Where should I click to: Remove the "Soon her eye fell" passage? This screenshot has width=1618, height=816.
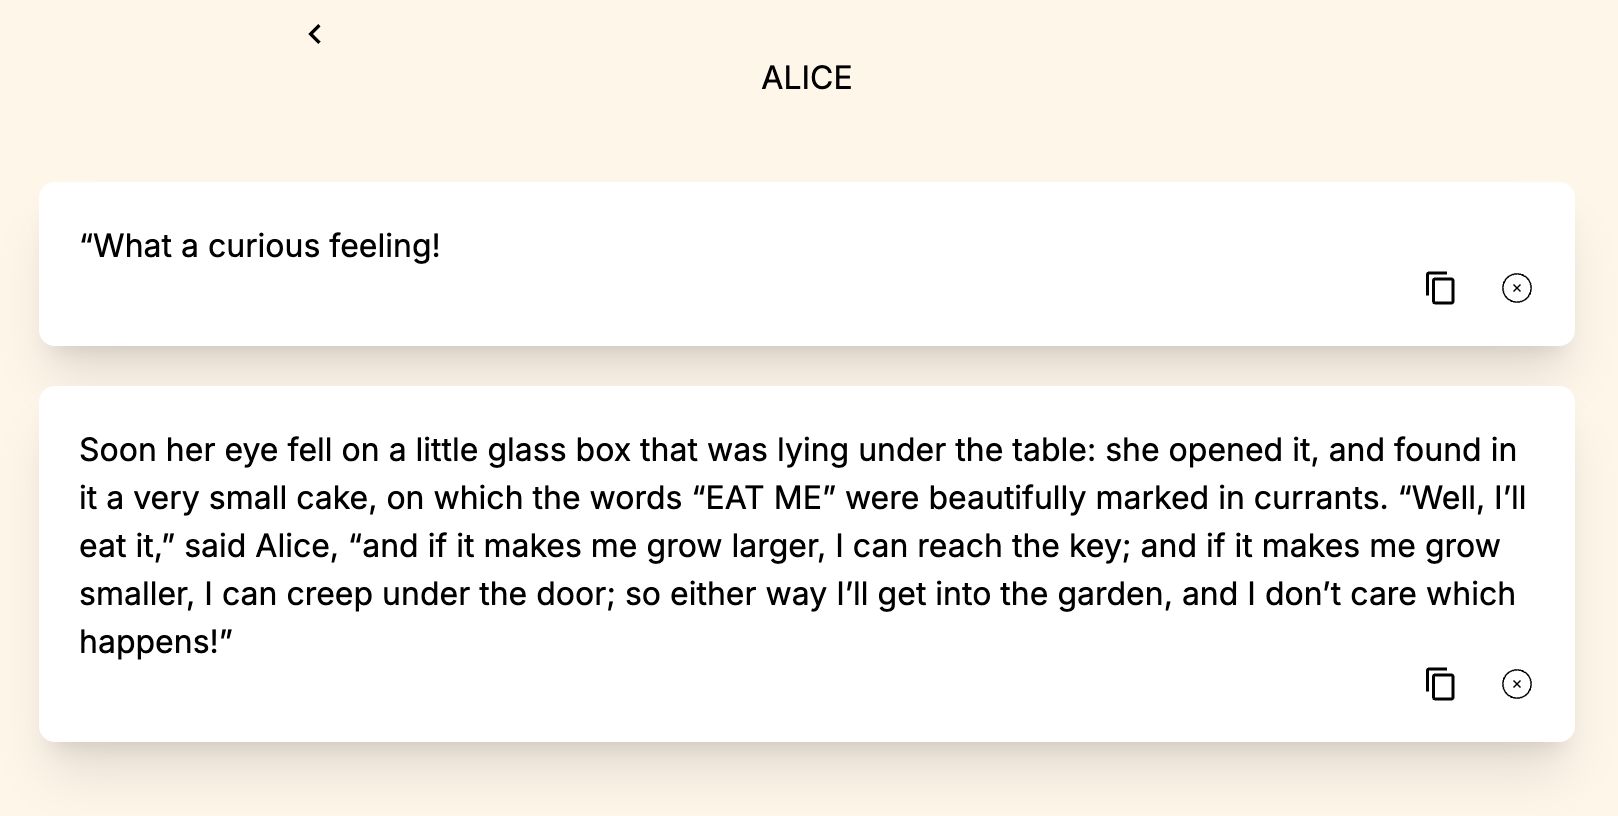1516,684
